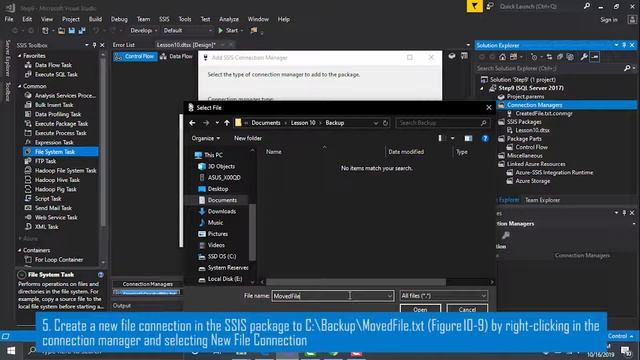Open the file type filter dropdown All files

(443, 296)
